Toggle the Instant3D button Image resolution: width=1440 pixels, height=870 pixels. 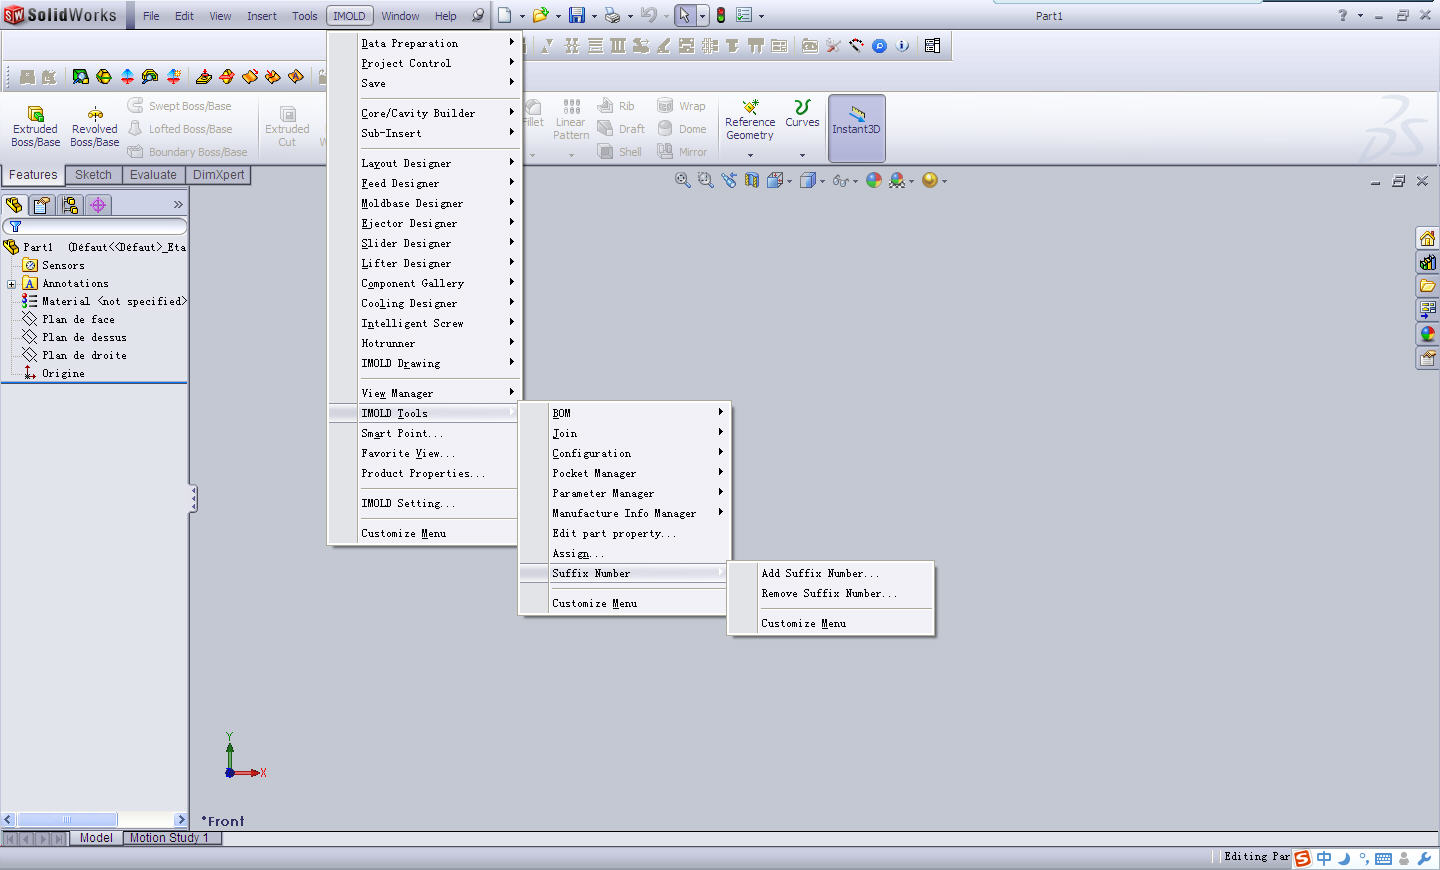856,127
